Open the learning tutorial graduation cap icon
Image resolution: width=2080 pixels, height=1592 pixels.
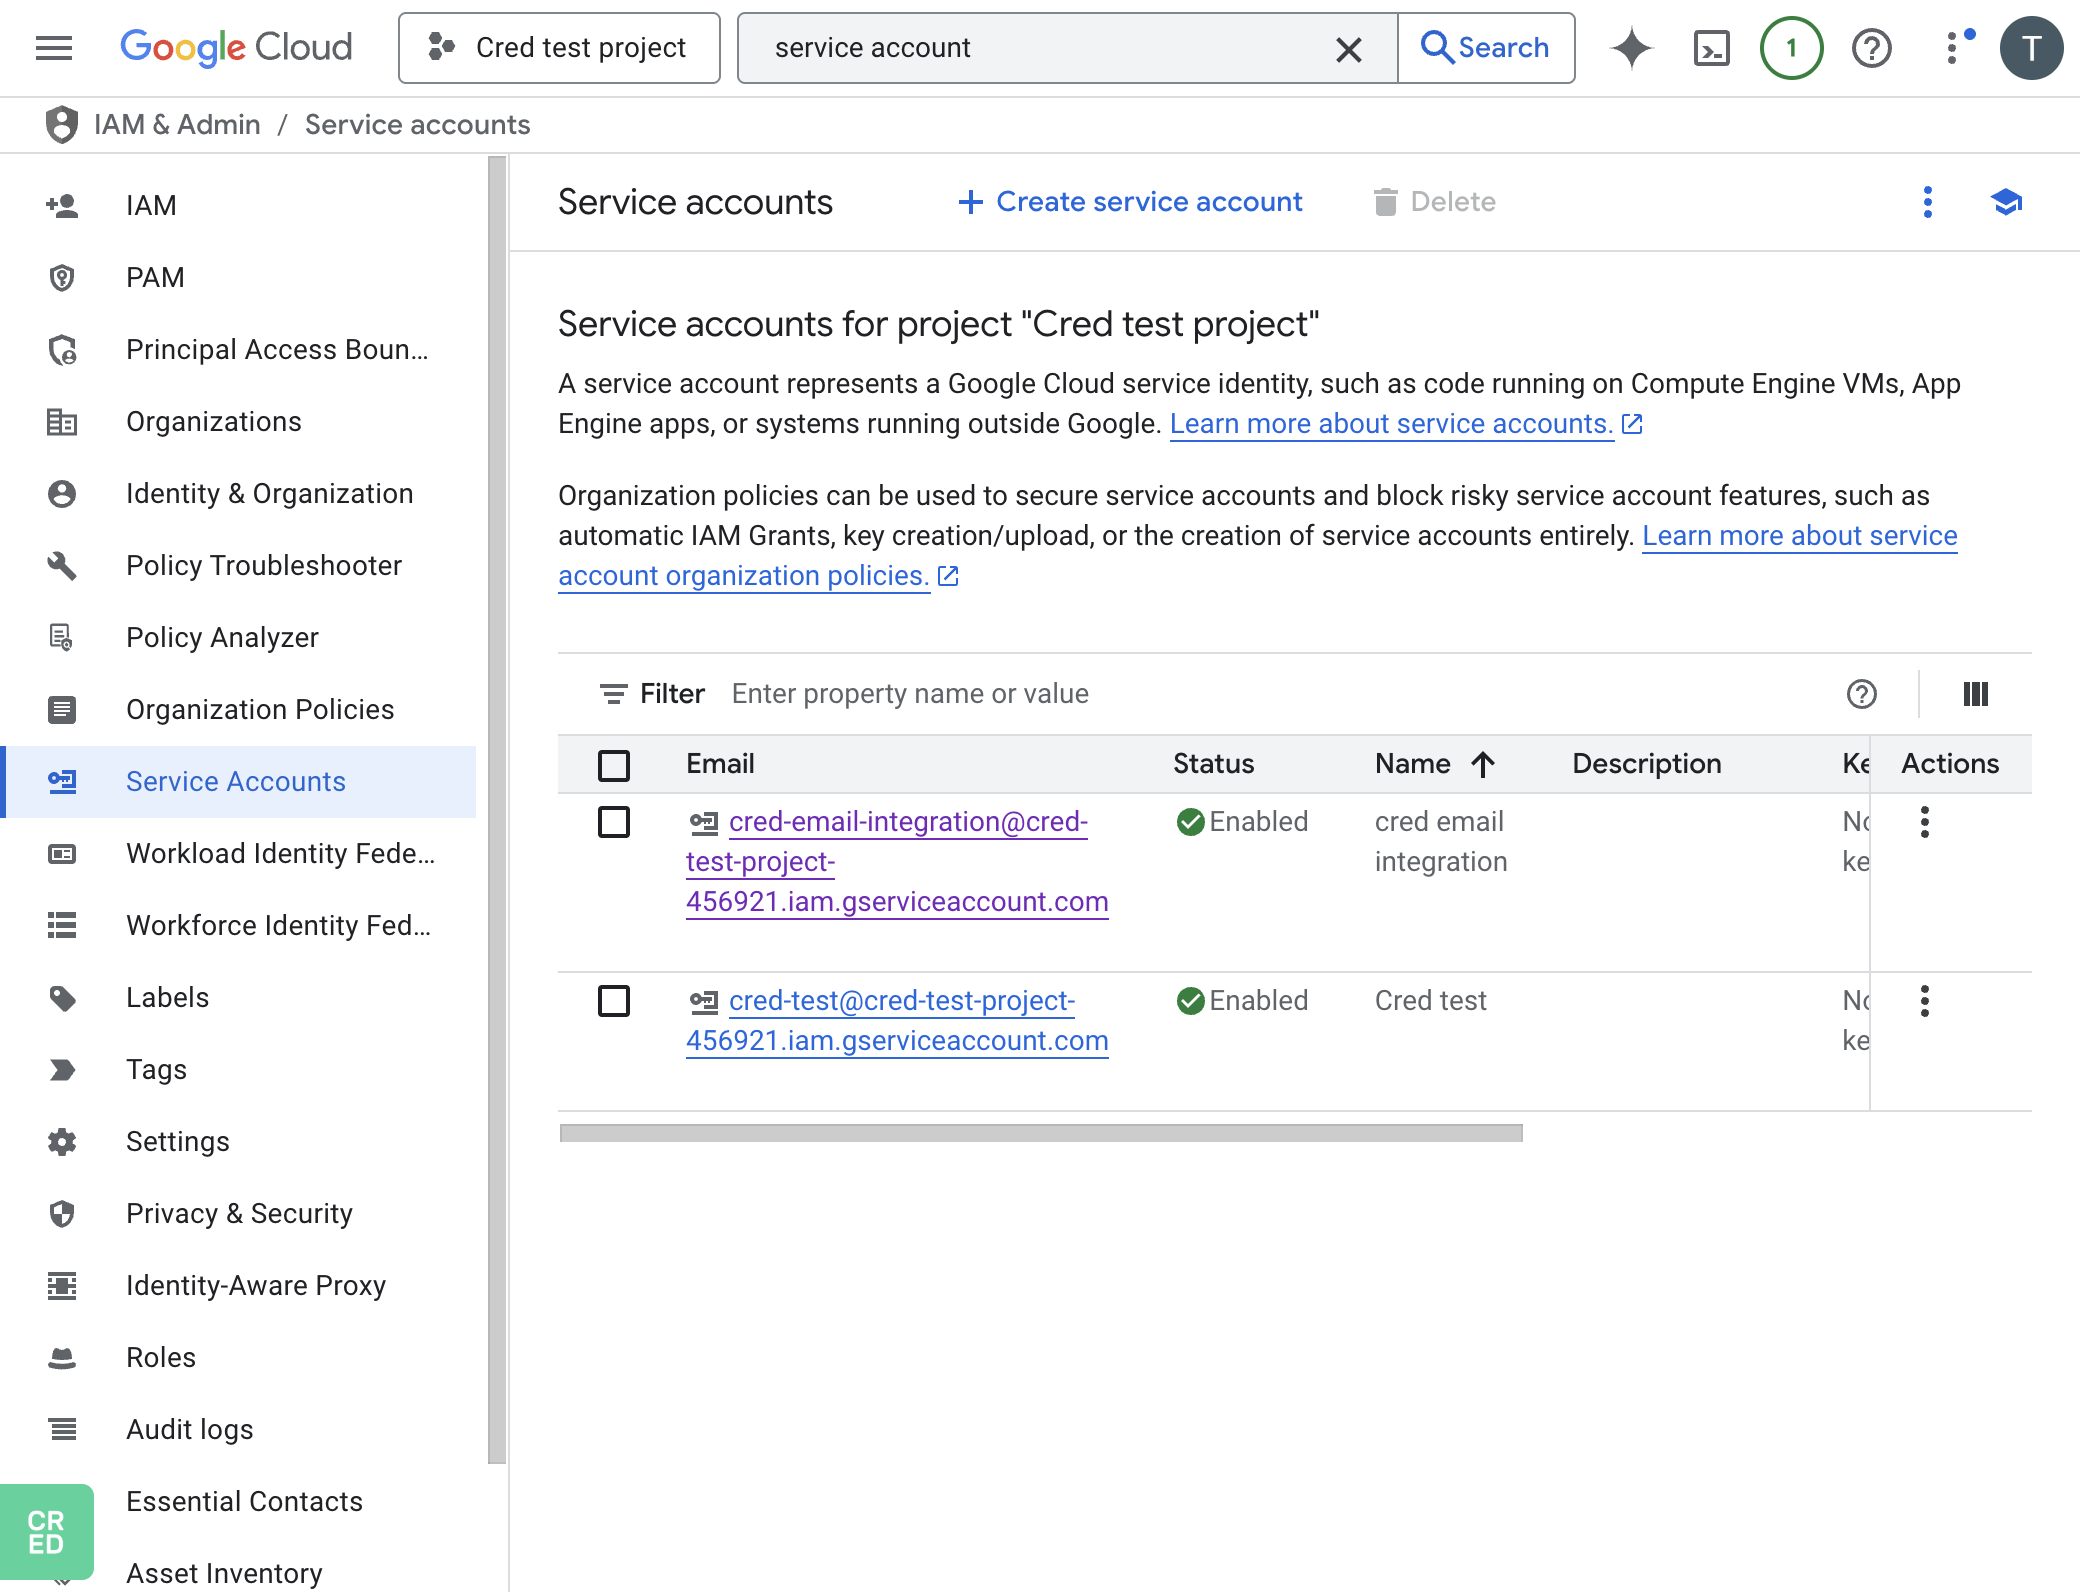pyautogui.click(x=2006, y=202)
